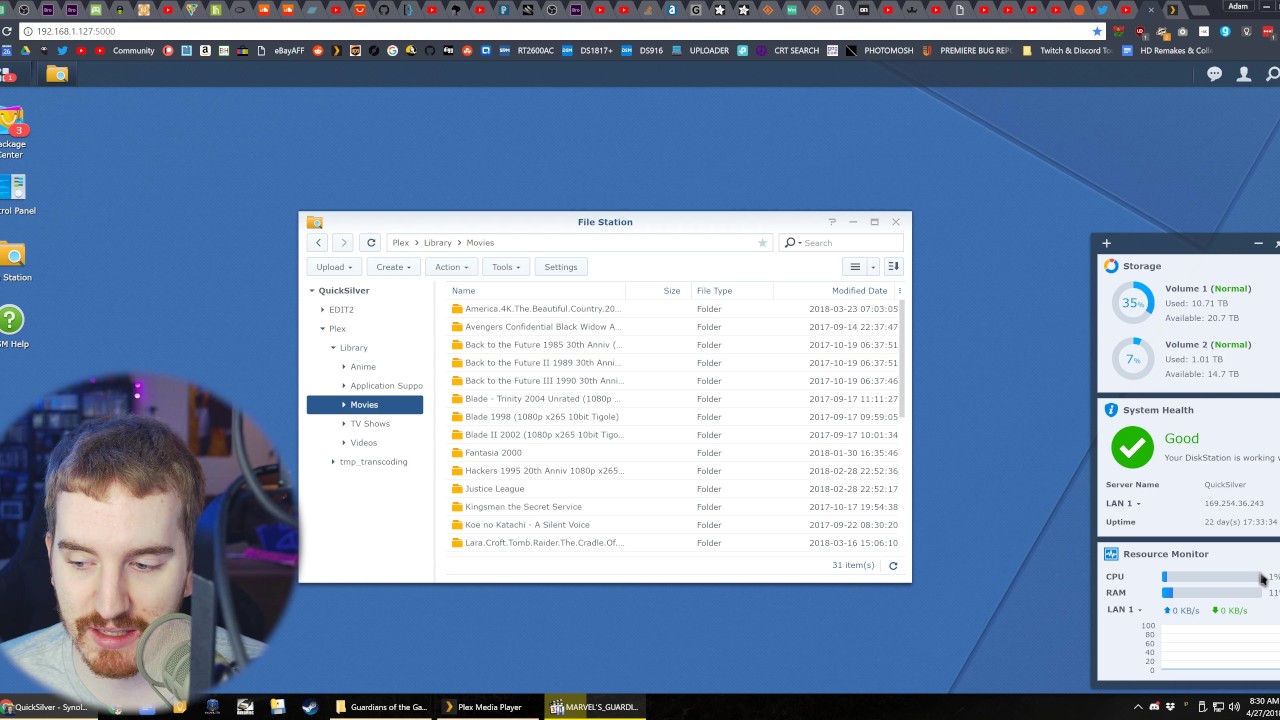Expand the view mode dropdown arrow
1280x720 pixels.
[x=873, y=267]
